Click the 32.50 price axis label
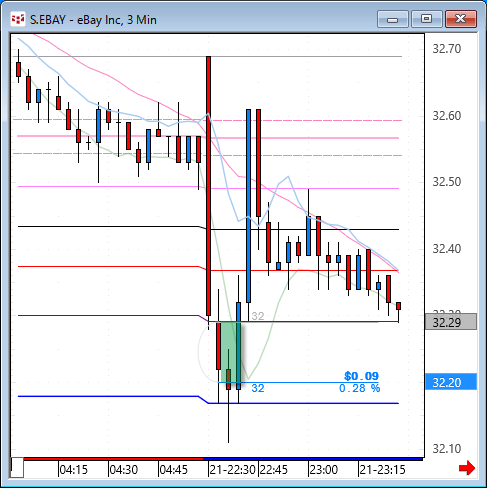The image size is (487, 488). coord(446,182)
